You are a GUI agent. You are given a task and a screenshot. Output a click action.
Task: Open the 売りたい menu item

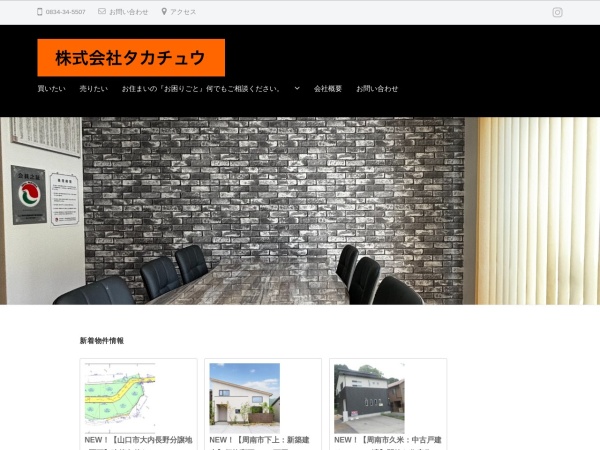[94, 89]
